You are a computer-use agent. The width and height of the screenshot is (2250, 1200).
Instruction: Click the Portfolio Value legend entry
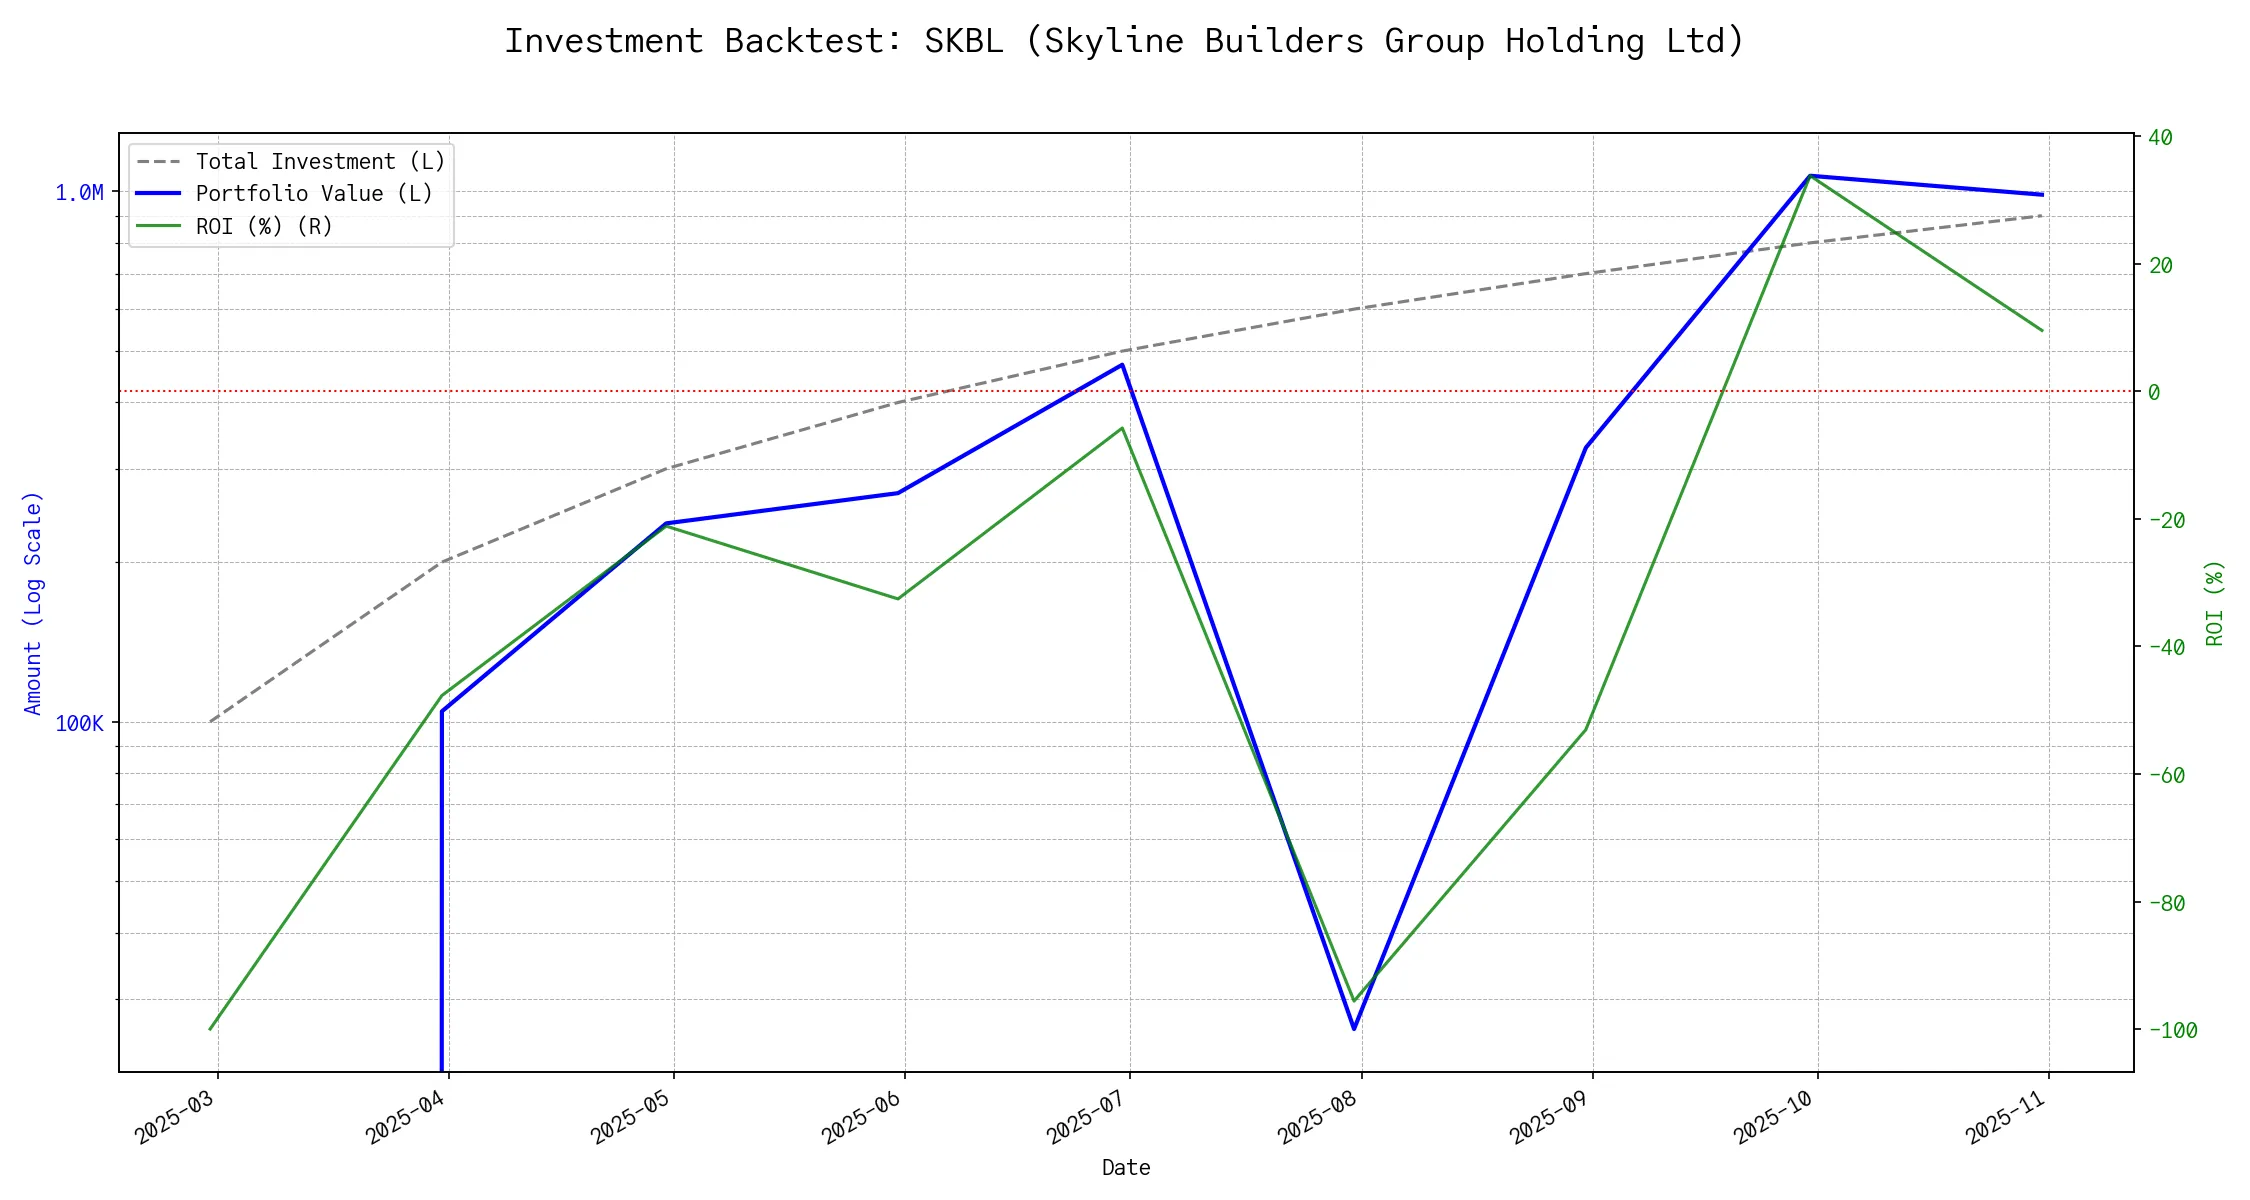click(314, 193)
